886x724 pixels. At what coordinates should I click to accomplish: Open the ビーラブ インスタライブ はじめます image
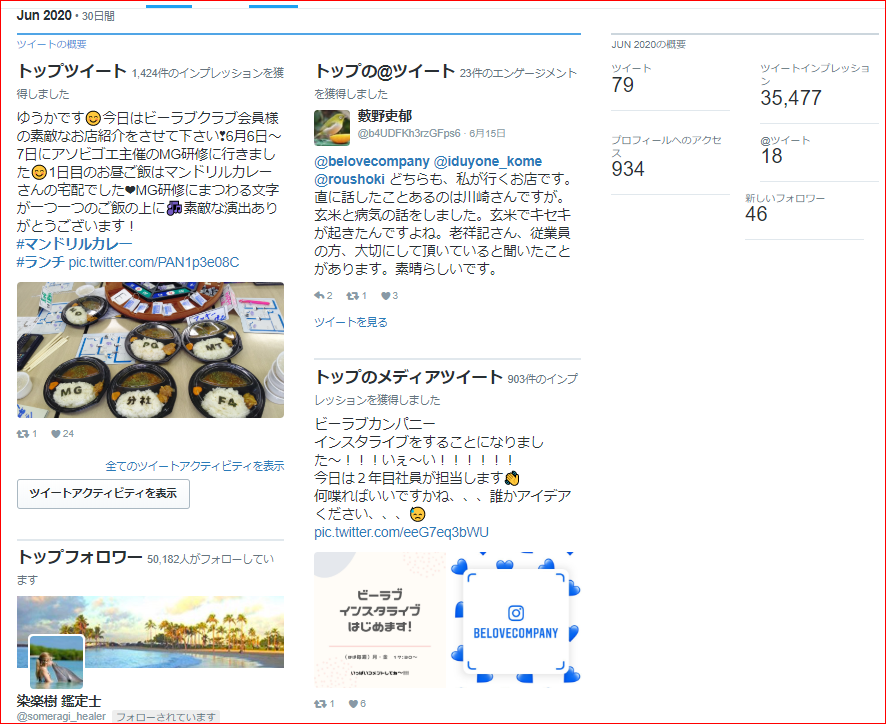380,620
